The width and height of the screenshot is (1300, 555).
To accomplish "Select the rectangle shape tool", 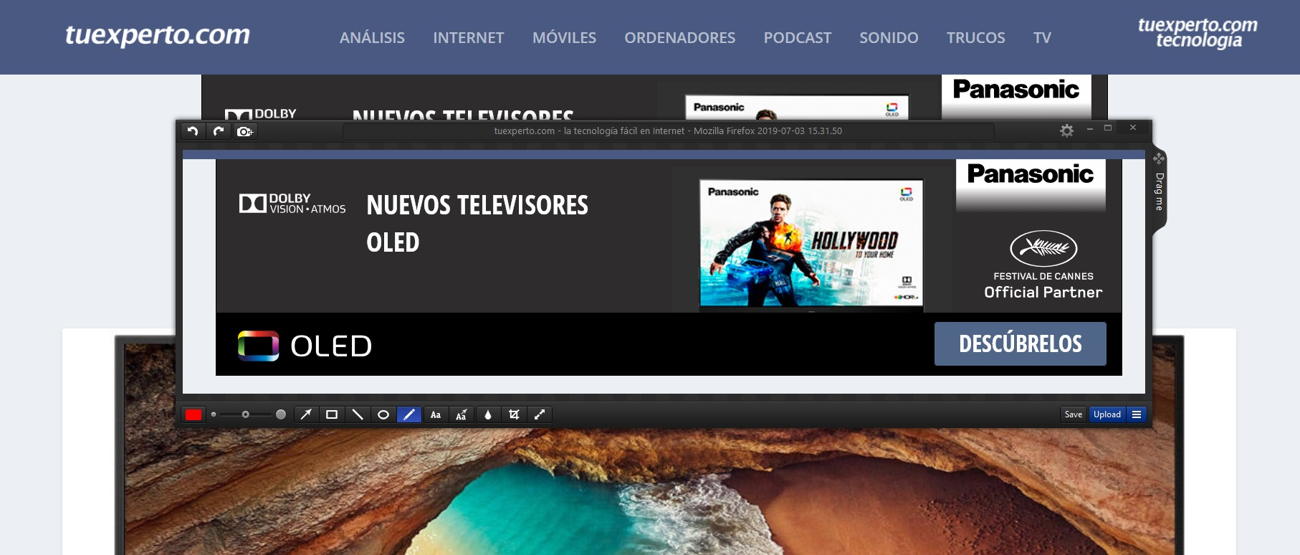I will [332, 415].
